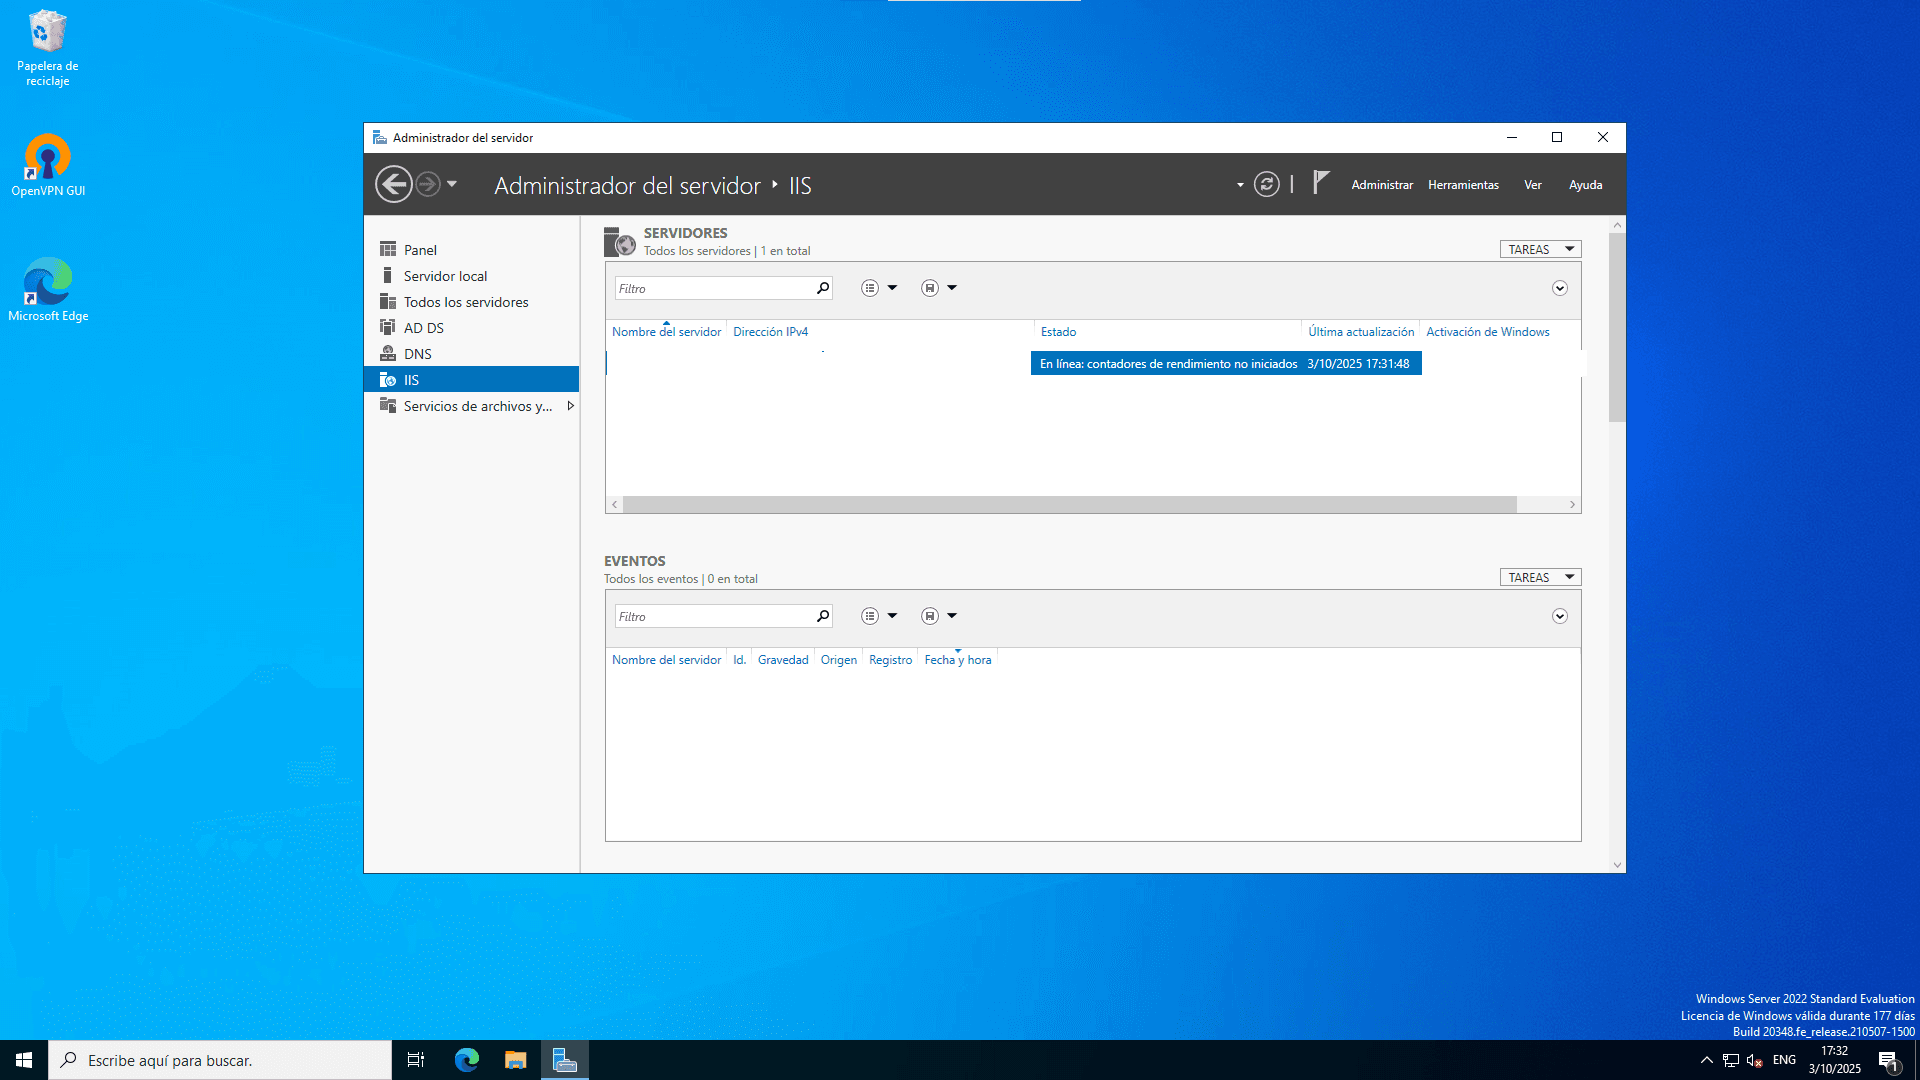Open the Administrar menu
Viewport: 1920px width, 1080px height.
click(x=1382, y=184)
